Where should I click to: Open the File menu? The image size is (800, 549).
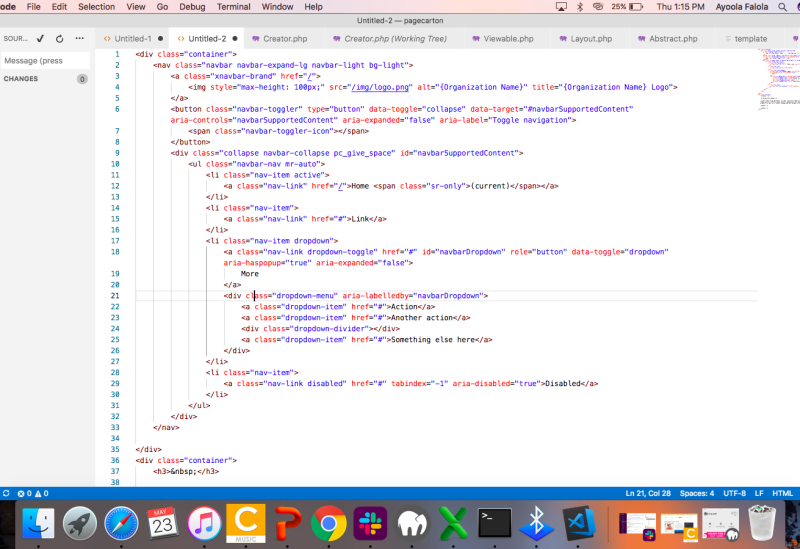[34, 7]
